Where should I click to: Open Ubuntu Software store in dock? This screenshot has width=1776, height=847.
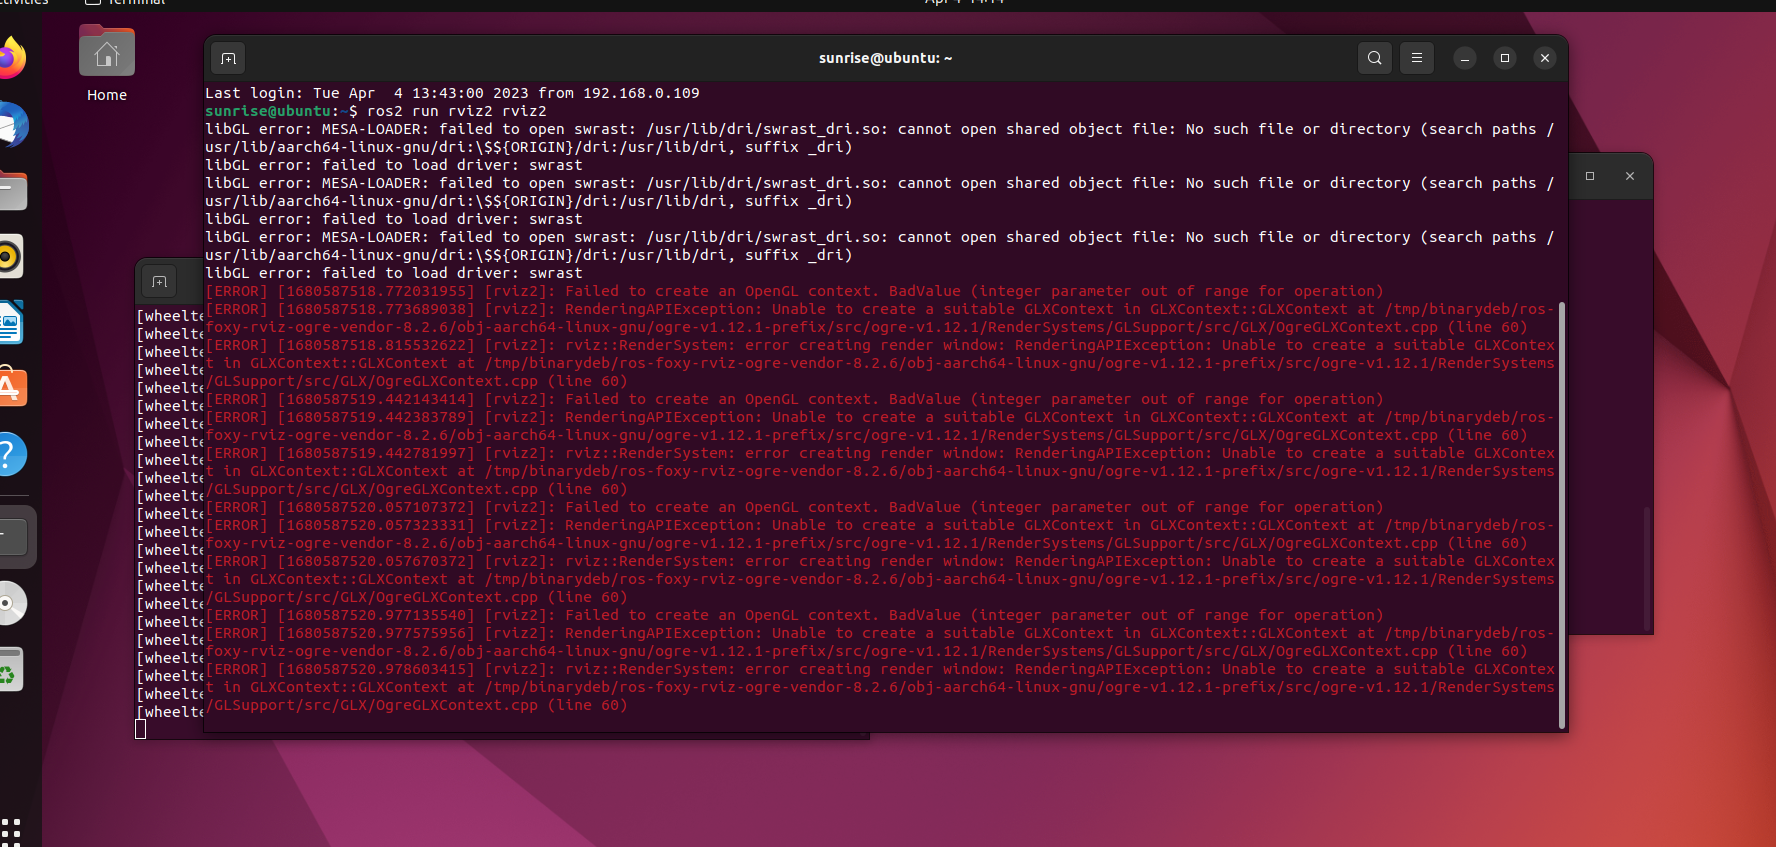click(12, 388)
